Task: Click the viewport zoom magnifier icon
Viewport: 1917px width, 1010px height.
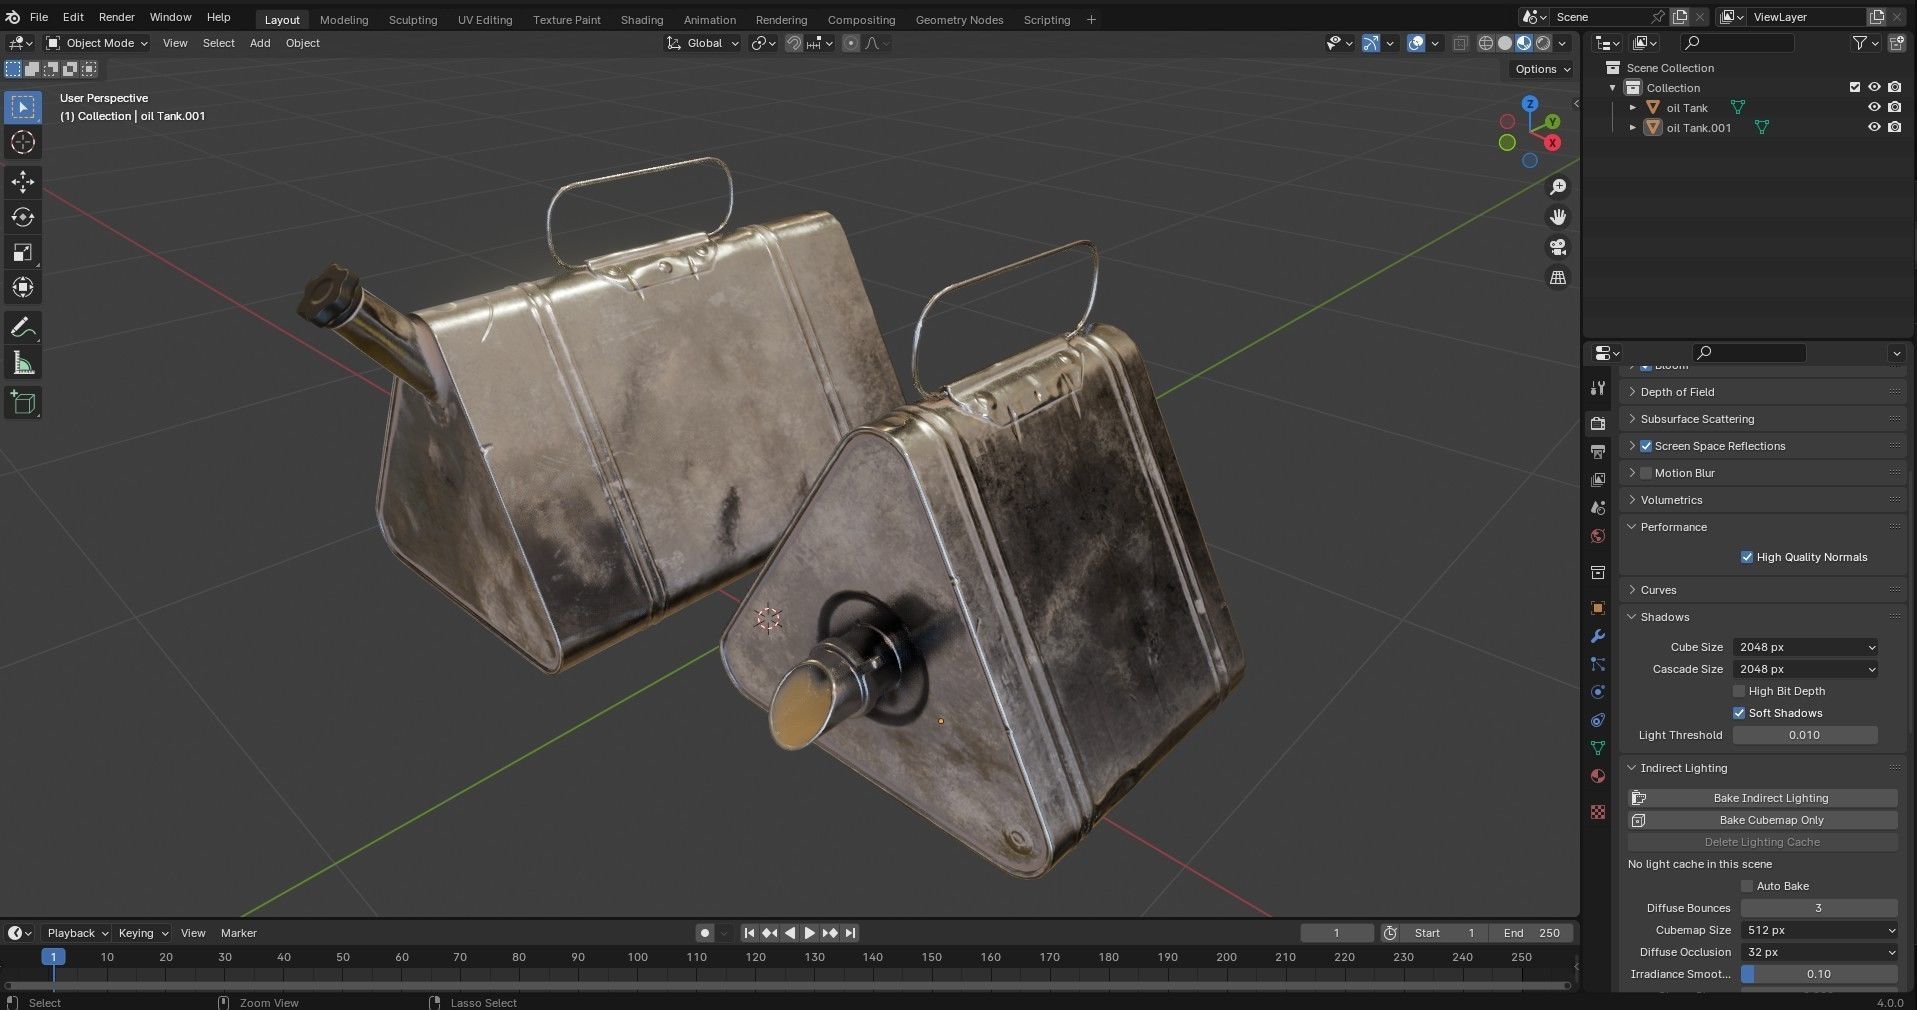Action: coord(1558,187)
